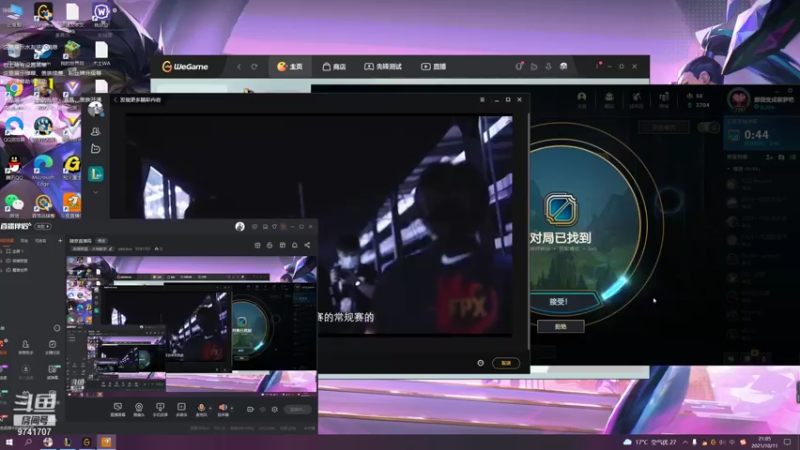
Task: Go back in WeGame with the back arrow
Action: 239,67
